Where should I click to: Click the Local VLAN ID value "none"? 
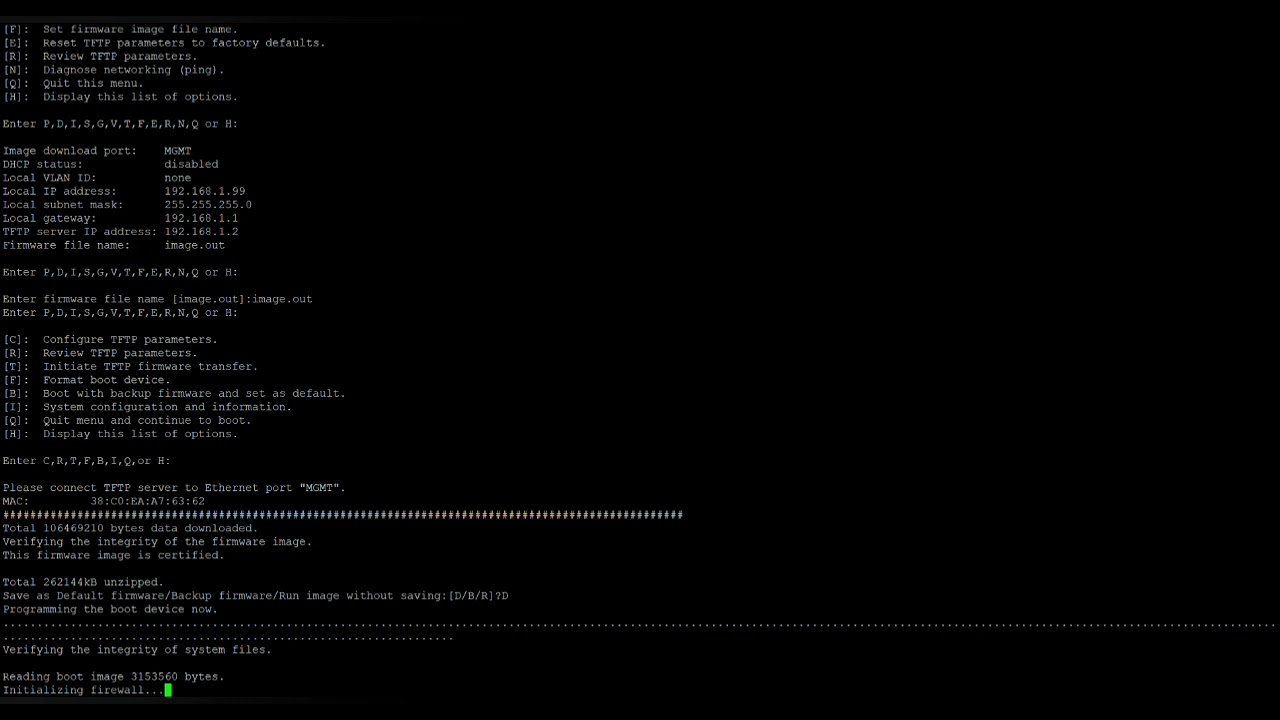pos(178,178)
